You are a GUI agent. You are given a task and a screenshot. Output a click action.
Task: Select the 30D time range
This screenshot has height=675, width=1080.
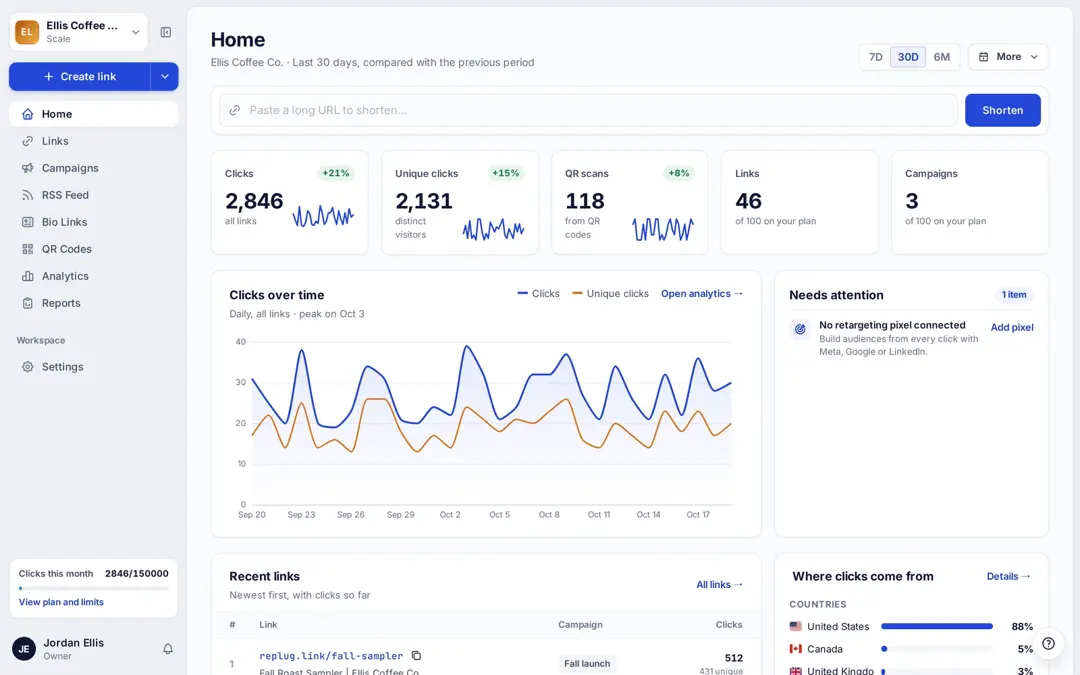908,57
